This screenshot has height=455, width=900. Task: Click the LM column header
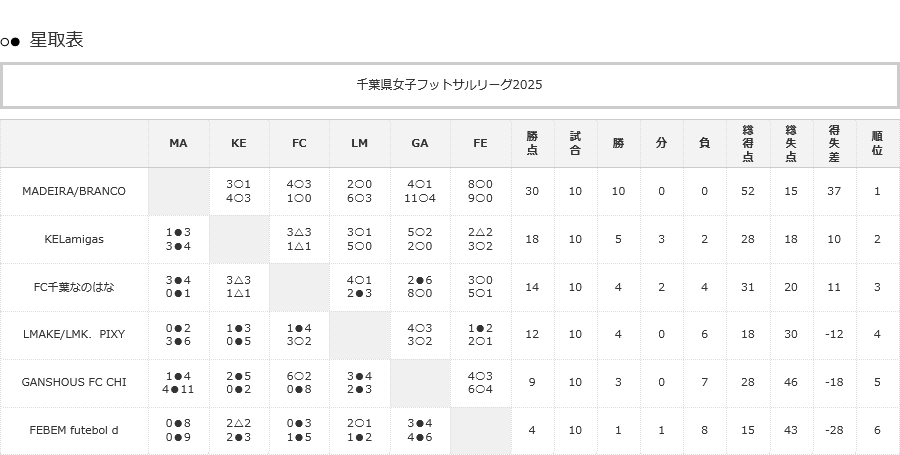click(x=359, y=143)
